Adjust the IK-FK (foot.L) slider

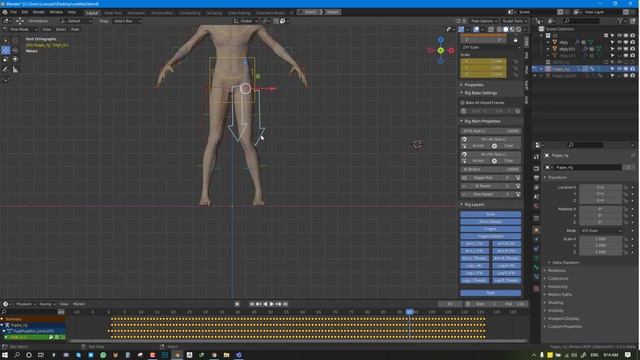[x=491, y=131]
